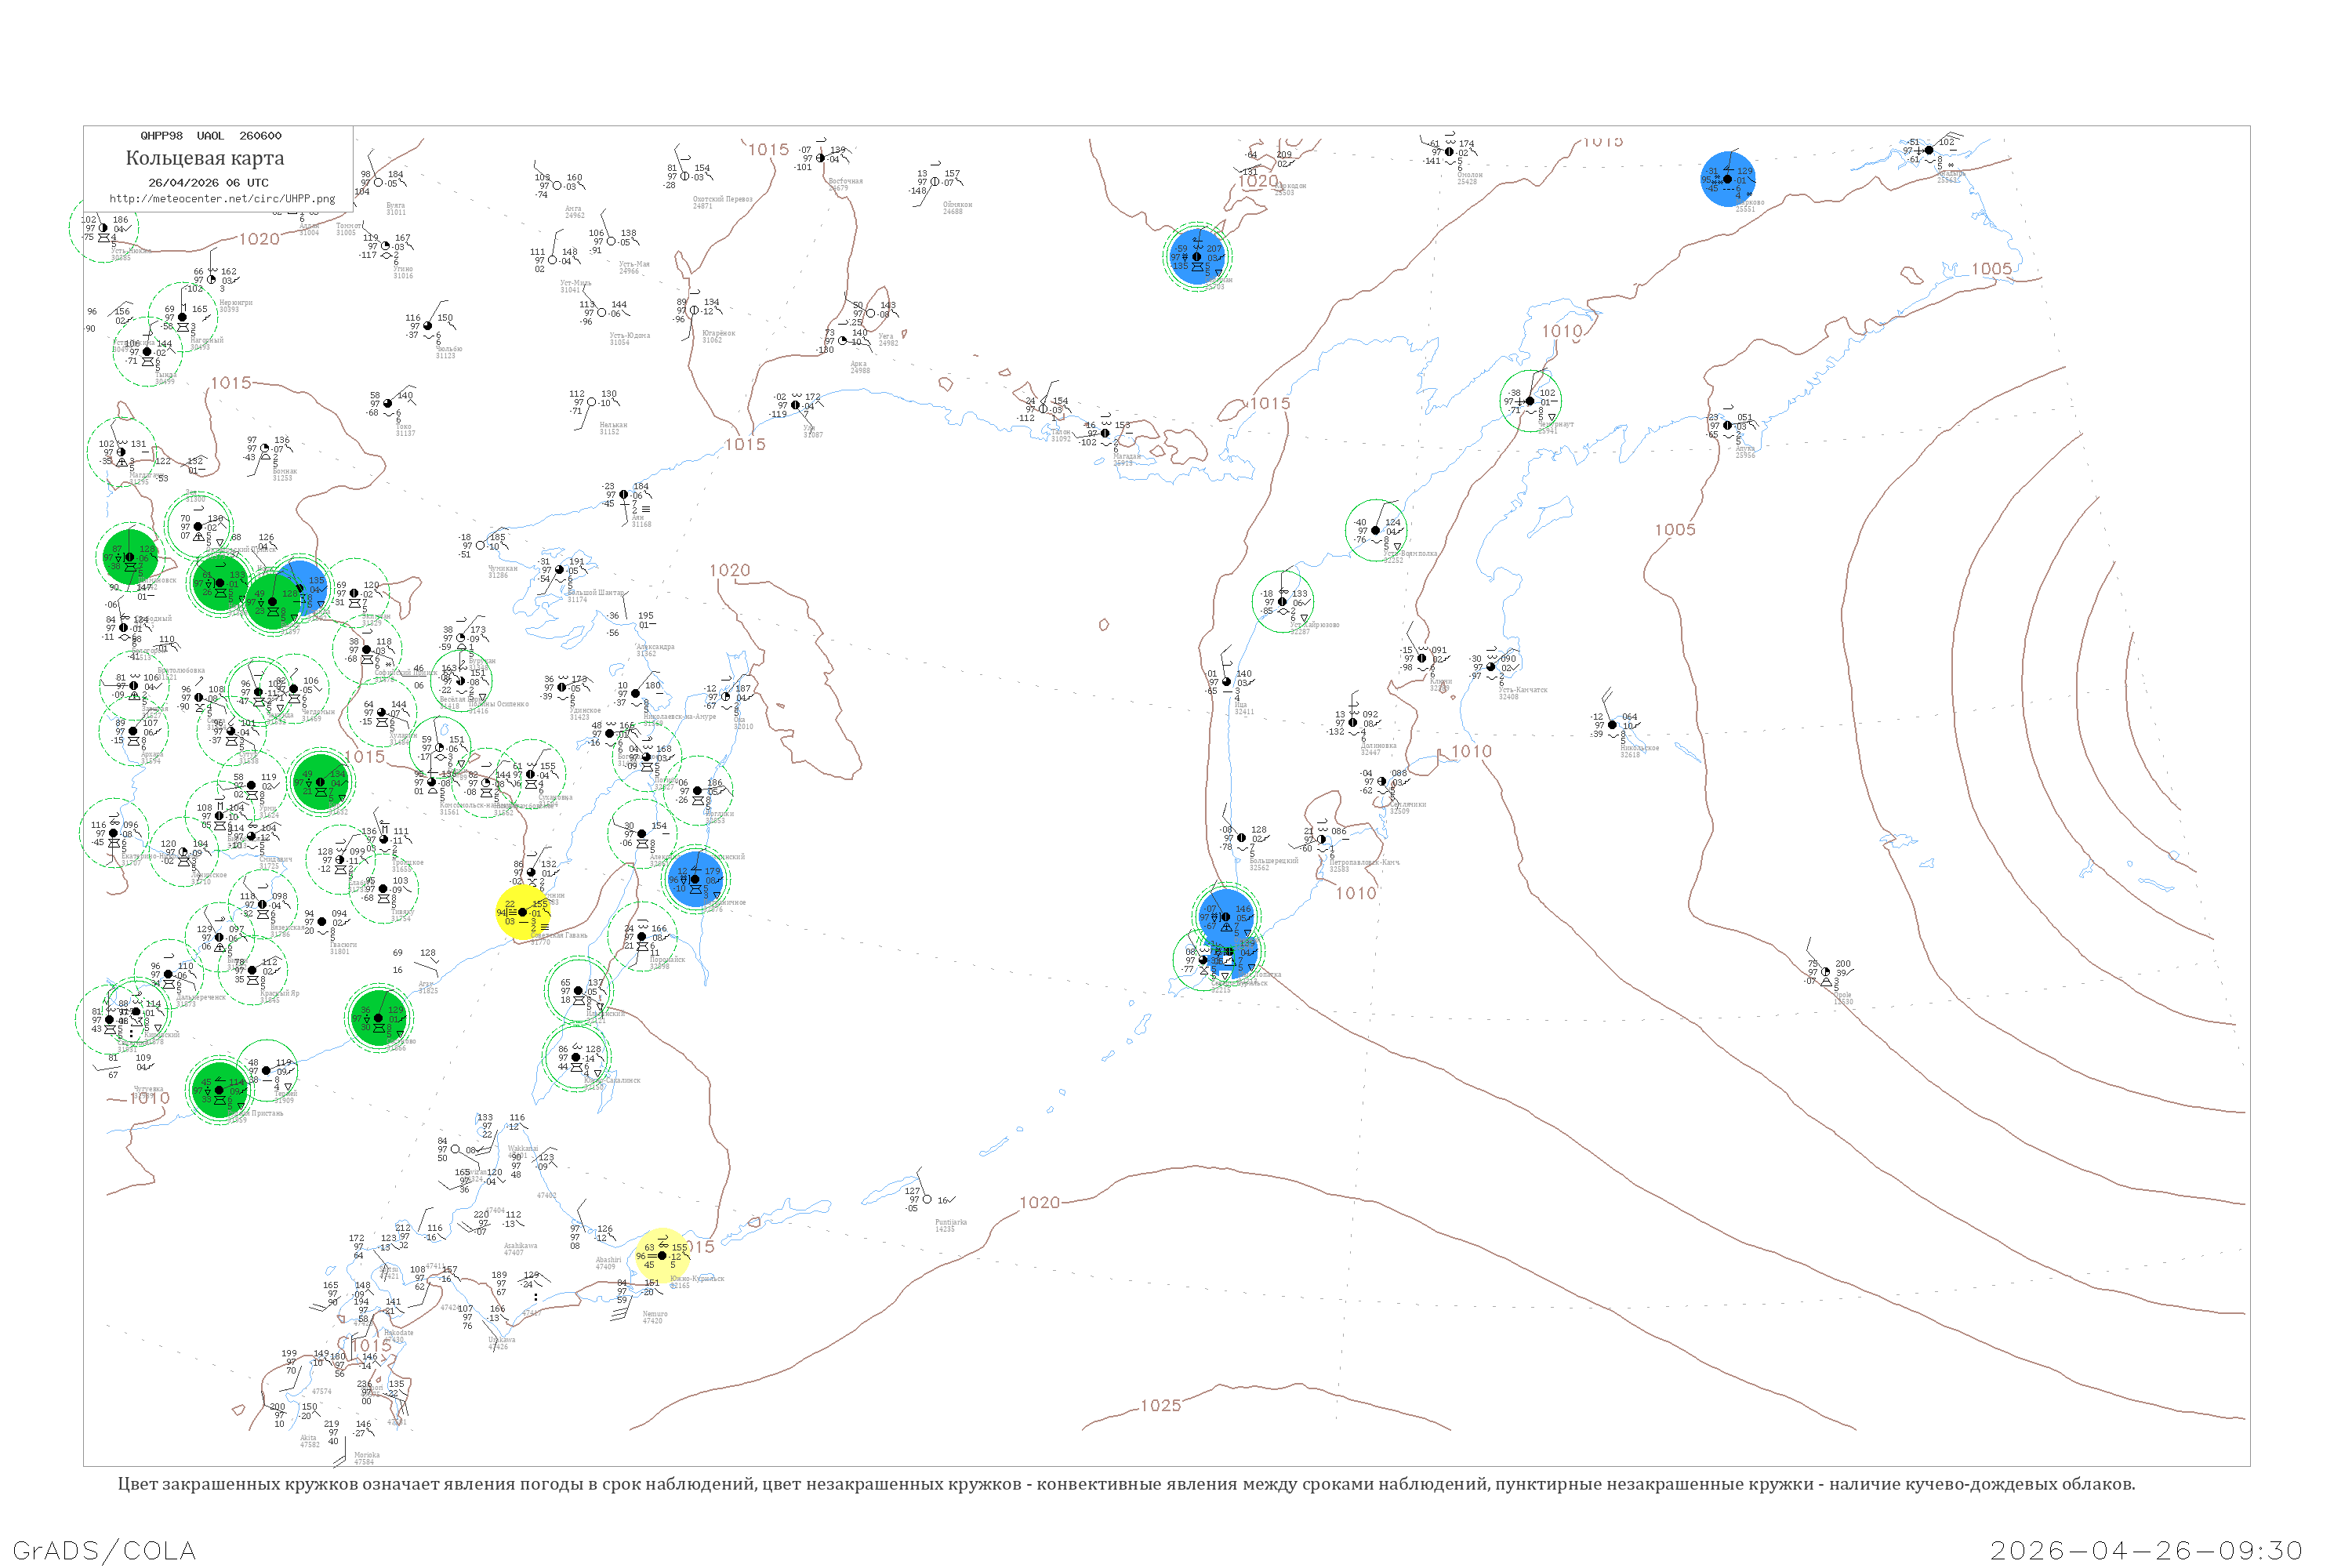Image resolution: width=2352 pixels, height=1568 pixels.
Task: Click the Russian legend caption below the map
Action: tap(1126, 1484)
